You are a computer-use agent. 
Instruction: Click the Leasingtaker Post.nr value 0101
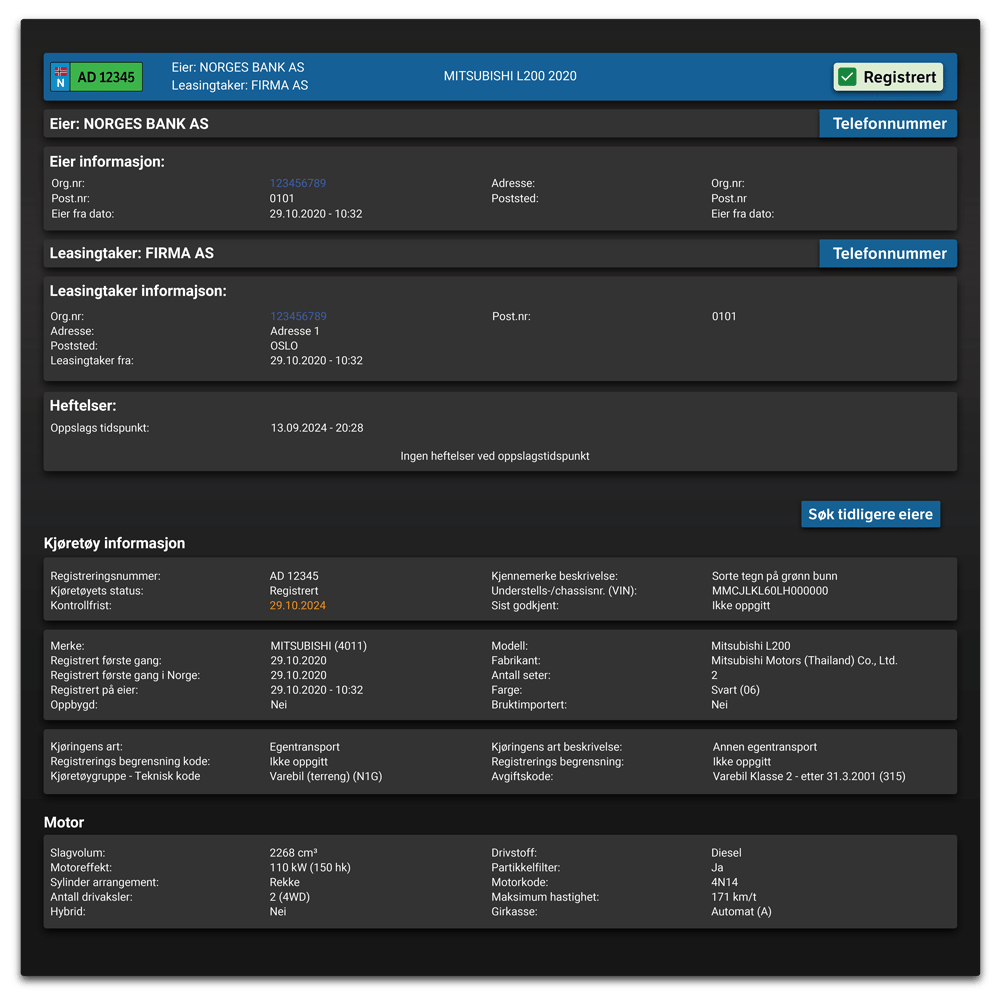click(724, 316)
